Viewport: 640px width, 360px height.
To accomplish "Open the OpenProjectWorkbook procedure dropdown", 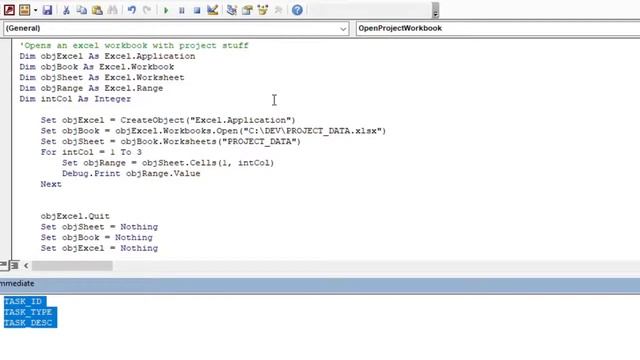I will [498, 28].
